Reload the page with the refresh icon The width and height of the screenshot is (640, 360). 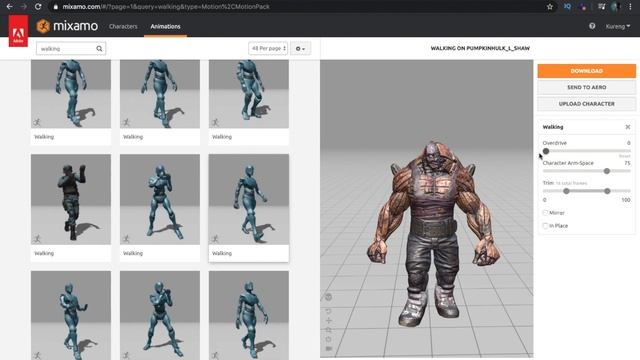click(x=38, y=7)
